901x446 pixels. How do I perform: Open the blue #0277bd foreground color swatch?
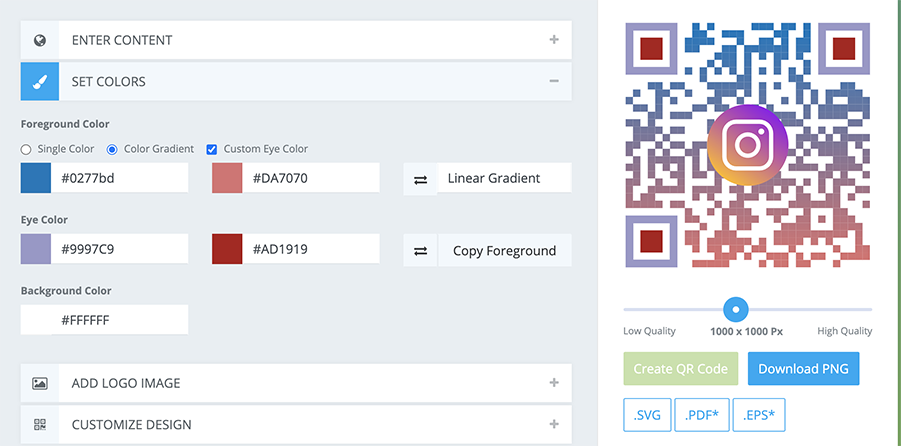36,178
